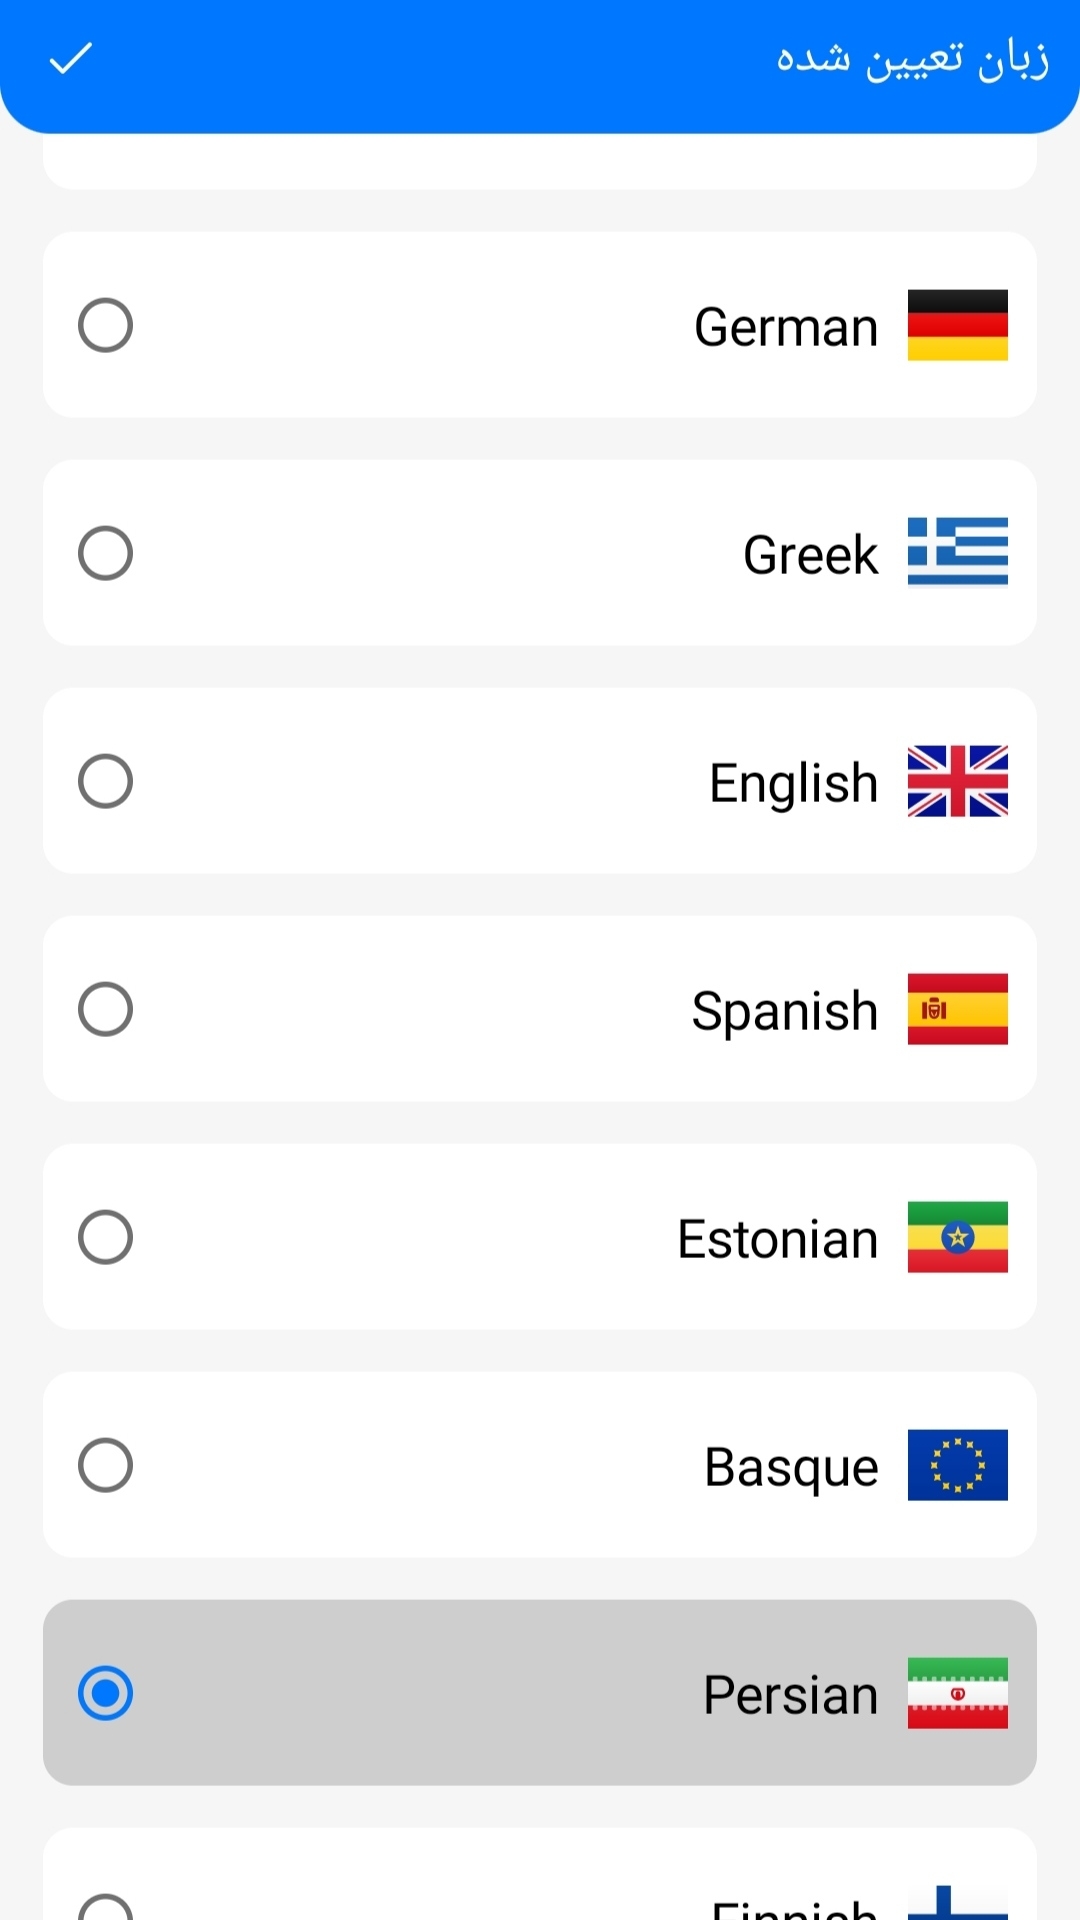Select the English radio button
Image resolution: width=1080 pixels, height=1920 pixels.
click(105, 781)
